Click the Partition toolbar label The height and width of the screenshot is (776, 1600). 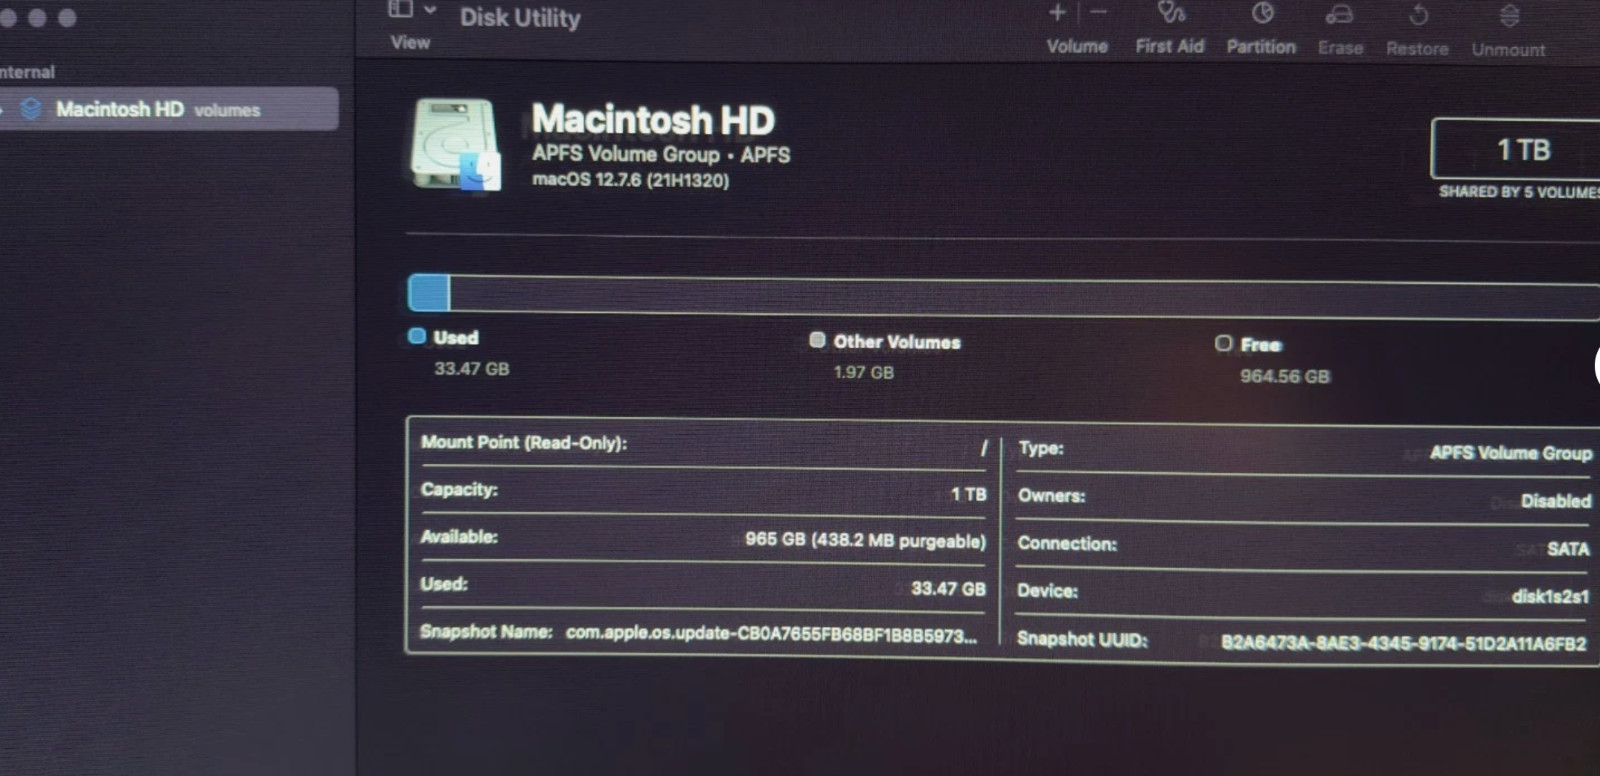tap(1261, 47)
